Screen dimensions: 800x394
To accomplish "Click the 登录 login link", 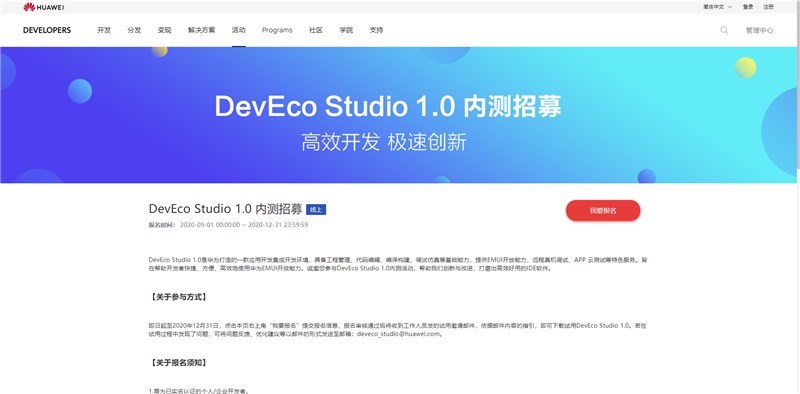I will (748, 7).
